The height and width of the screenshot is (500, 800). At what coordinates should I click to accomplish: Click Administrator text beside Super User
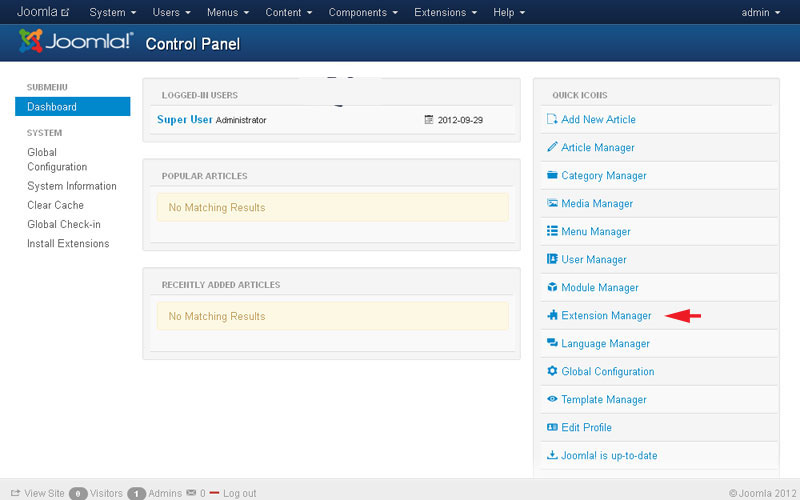pyautogui.click(x=241, y=120)
